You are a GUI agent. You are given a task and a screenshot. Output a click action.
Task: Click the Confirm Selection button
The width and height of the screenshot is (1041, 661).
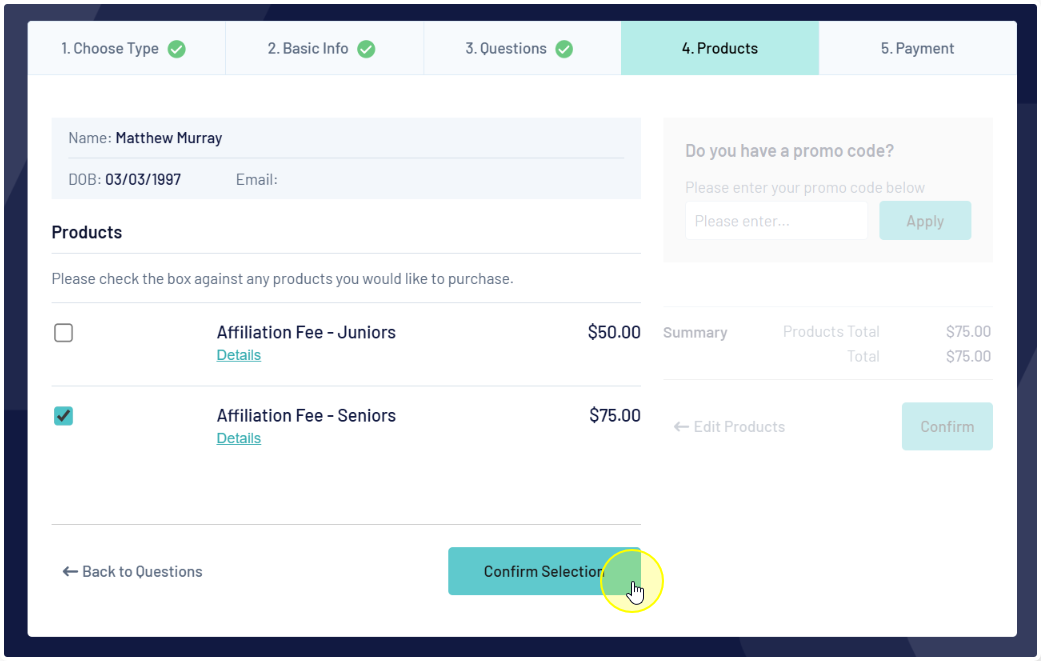[x=544, y=571]
